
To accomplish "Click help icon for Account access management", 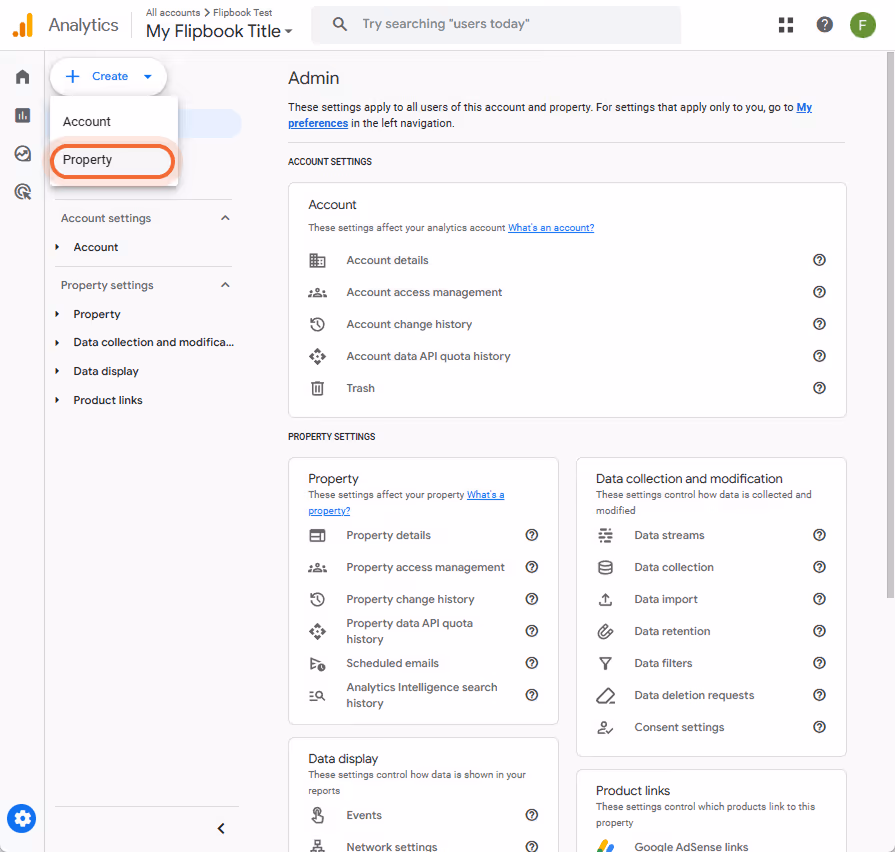I will 819,292.
